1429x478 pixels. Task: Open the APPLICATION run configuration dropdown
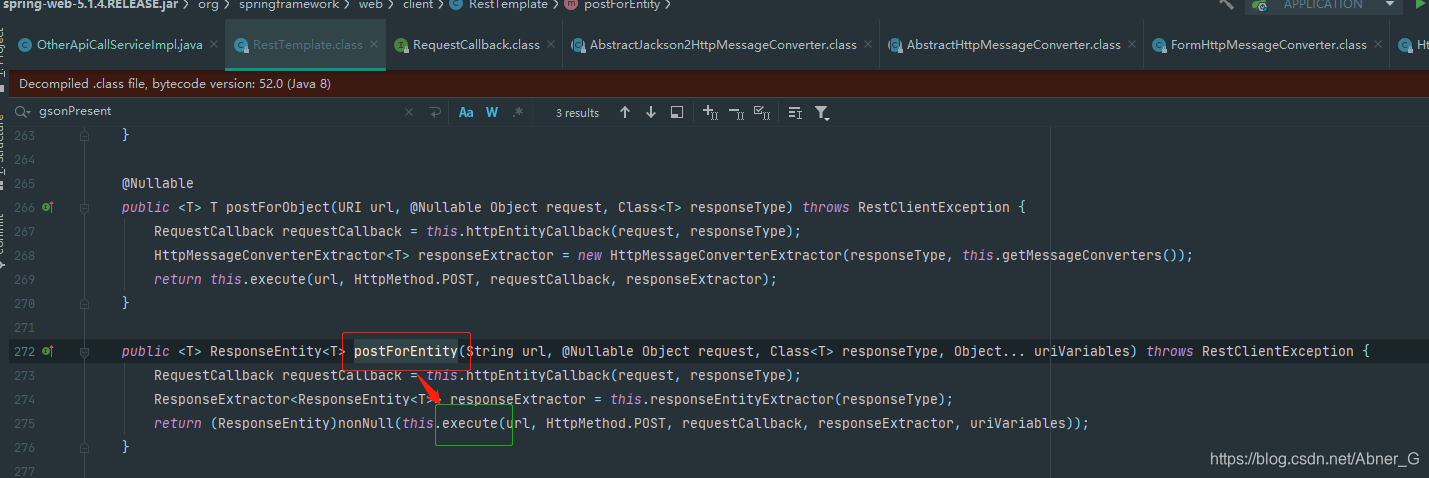coord(1325,5)
